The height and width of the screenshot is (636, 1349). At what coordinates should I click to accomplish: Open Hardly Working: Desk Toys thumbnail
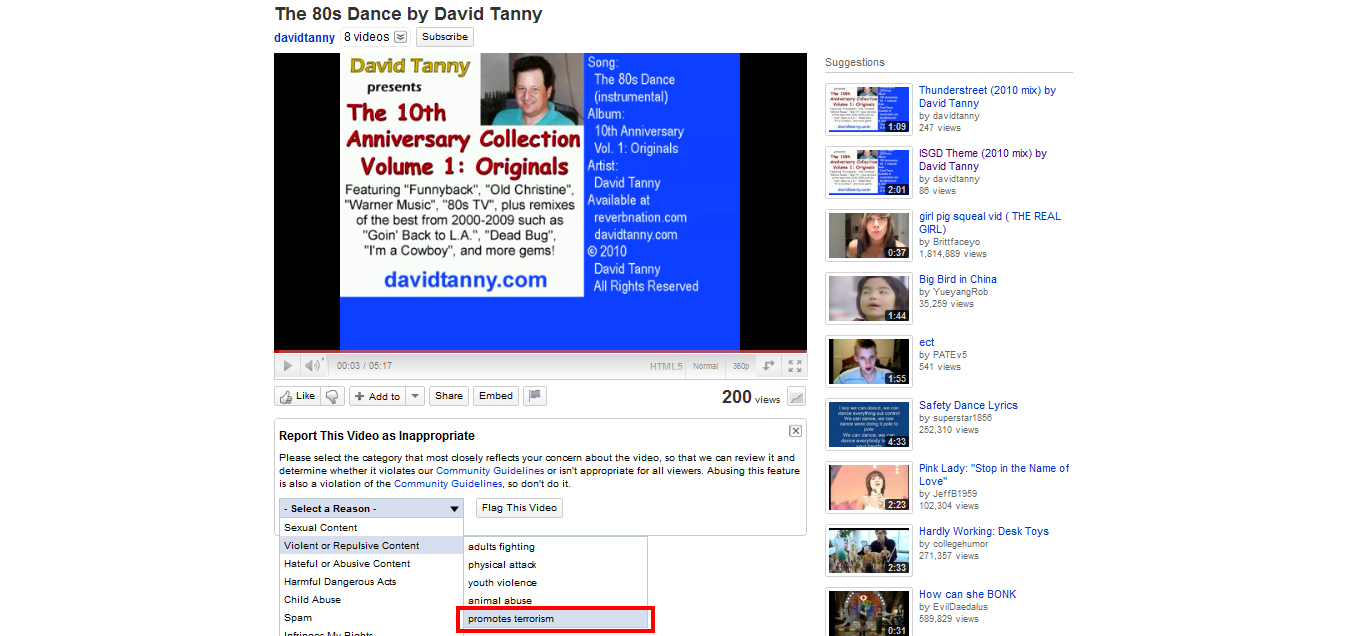point(869,550)
